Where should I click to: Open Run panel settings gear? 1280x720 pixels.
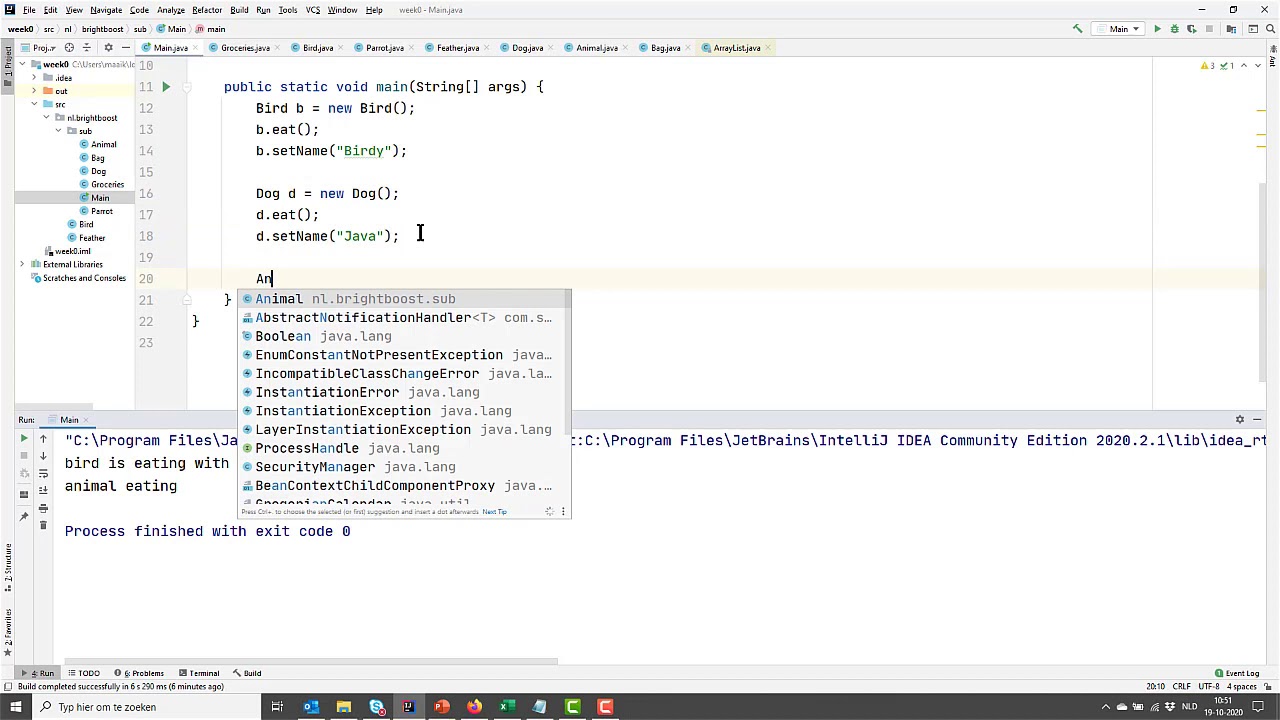pos(1240,420)
